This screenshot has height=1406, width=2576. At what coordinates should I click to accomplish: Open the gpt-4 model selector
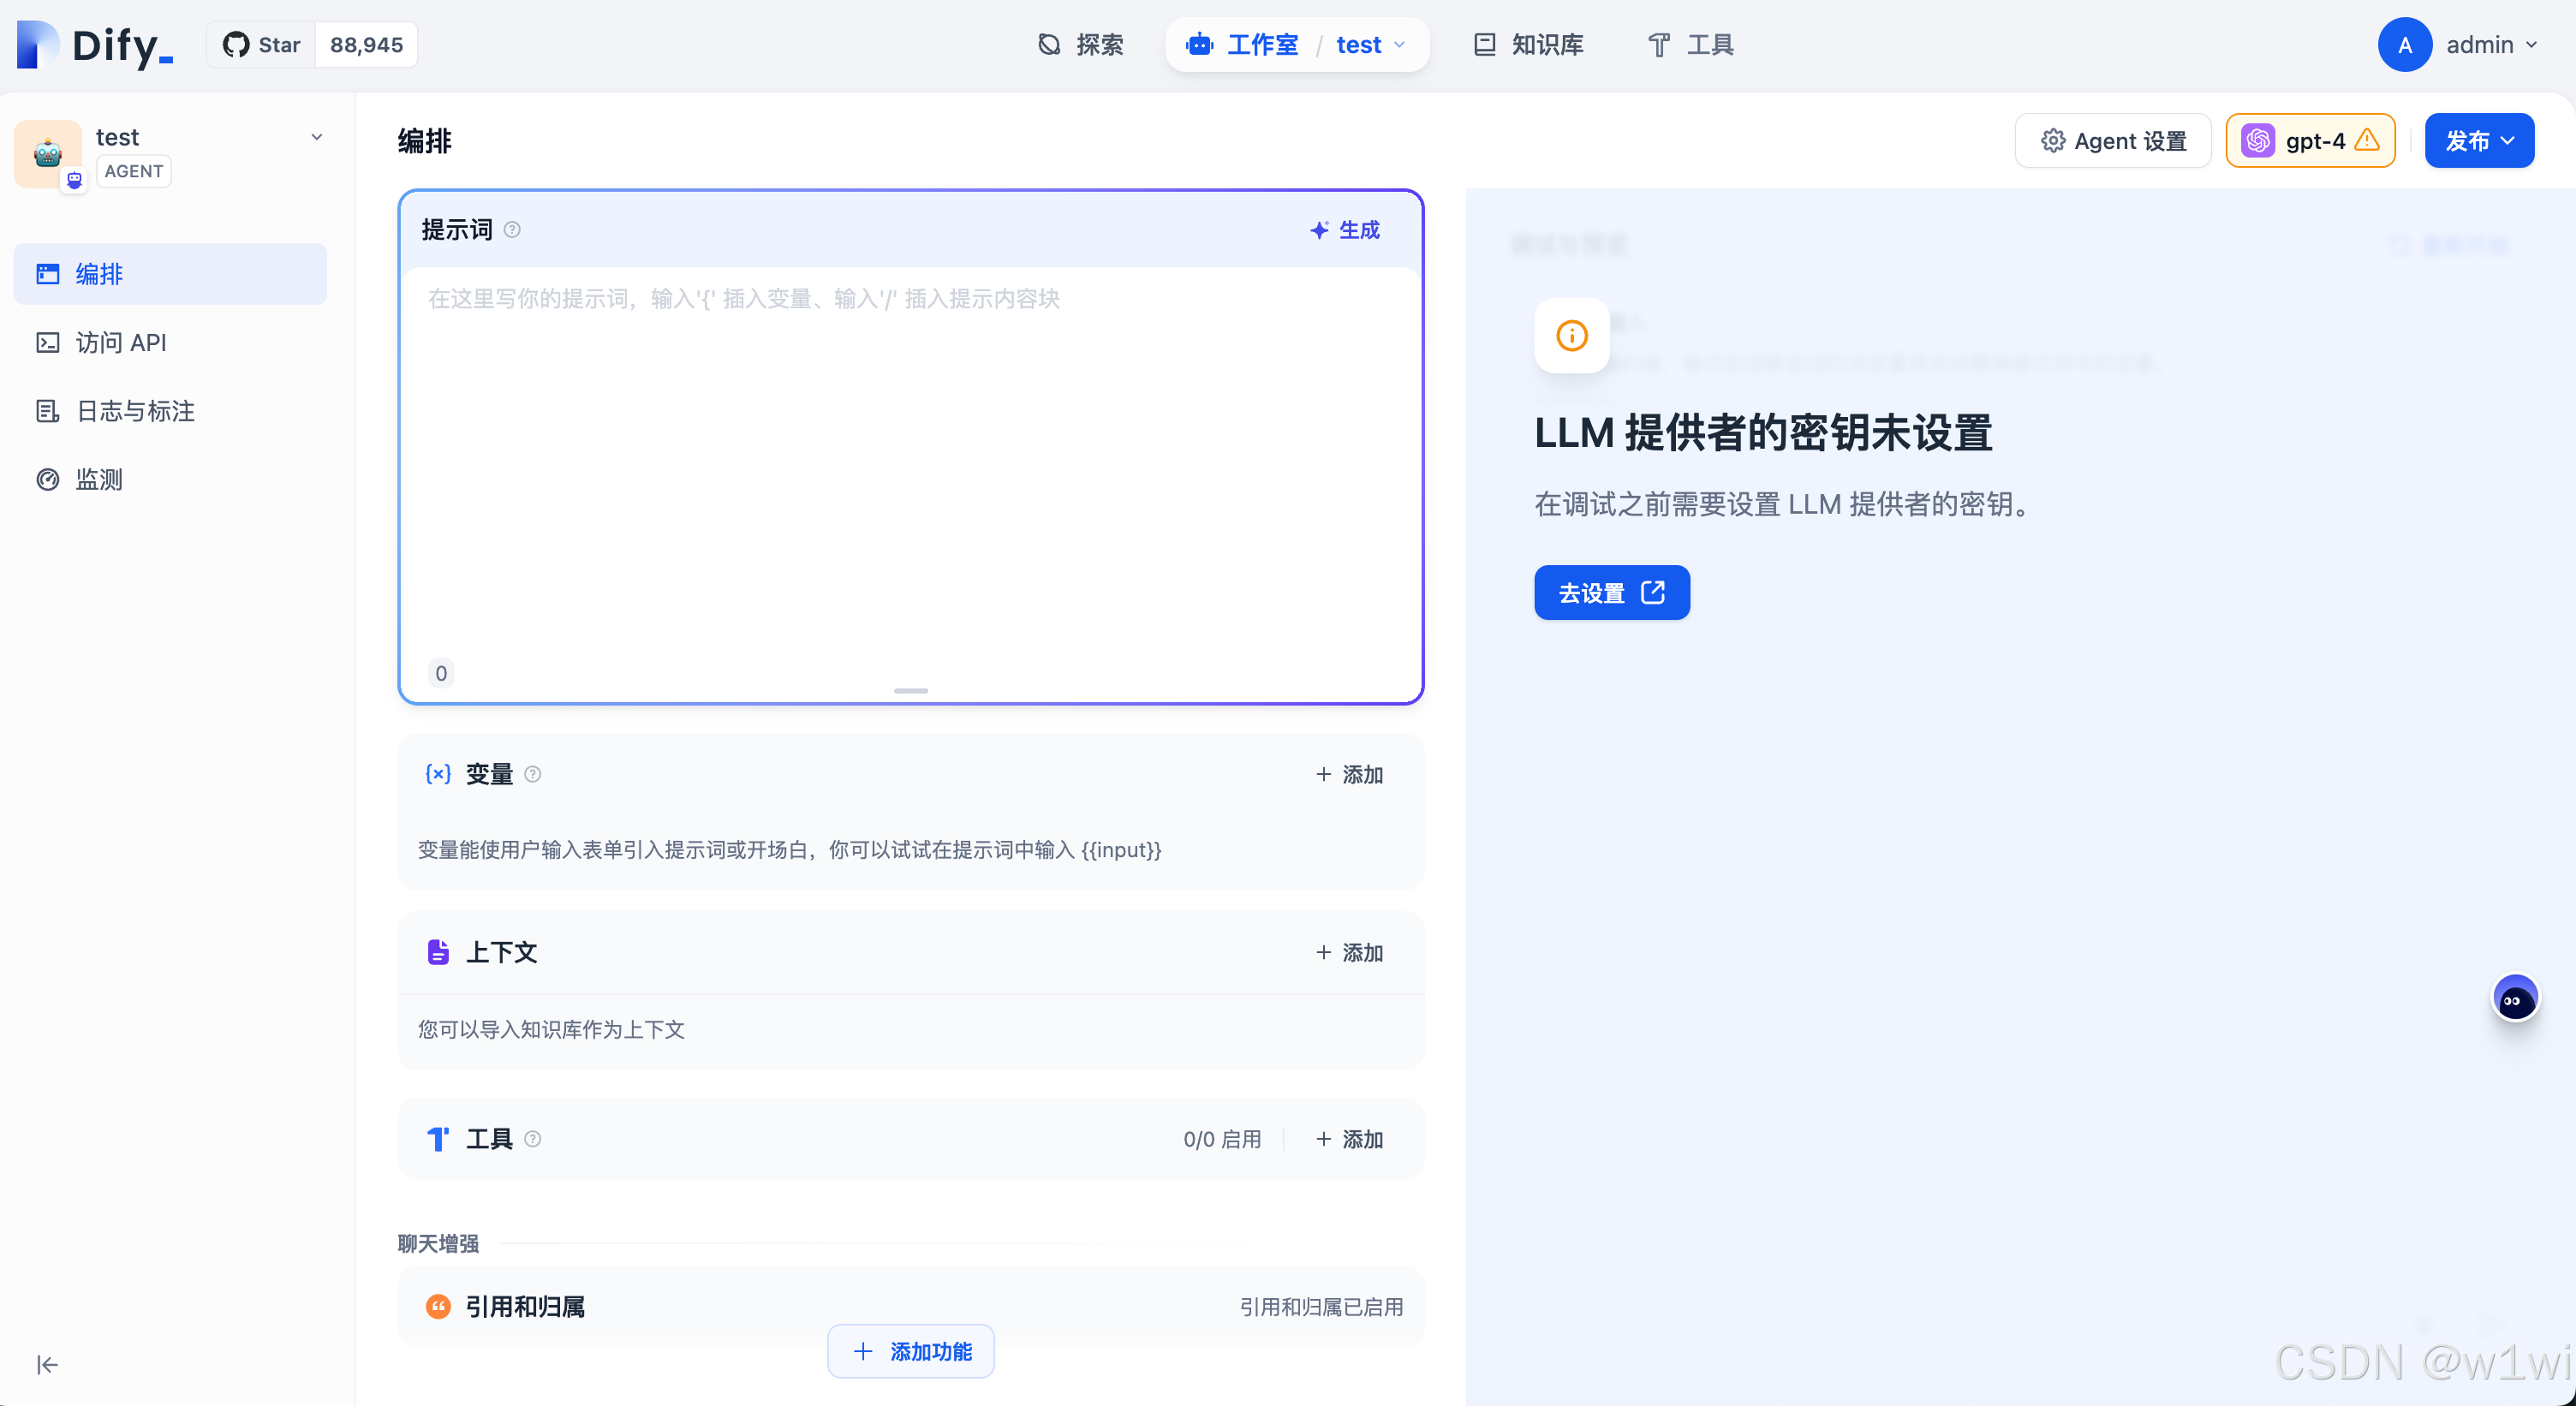2310,140
